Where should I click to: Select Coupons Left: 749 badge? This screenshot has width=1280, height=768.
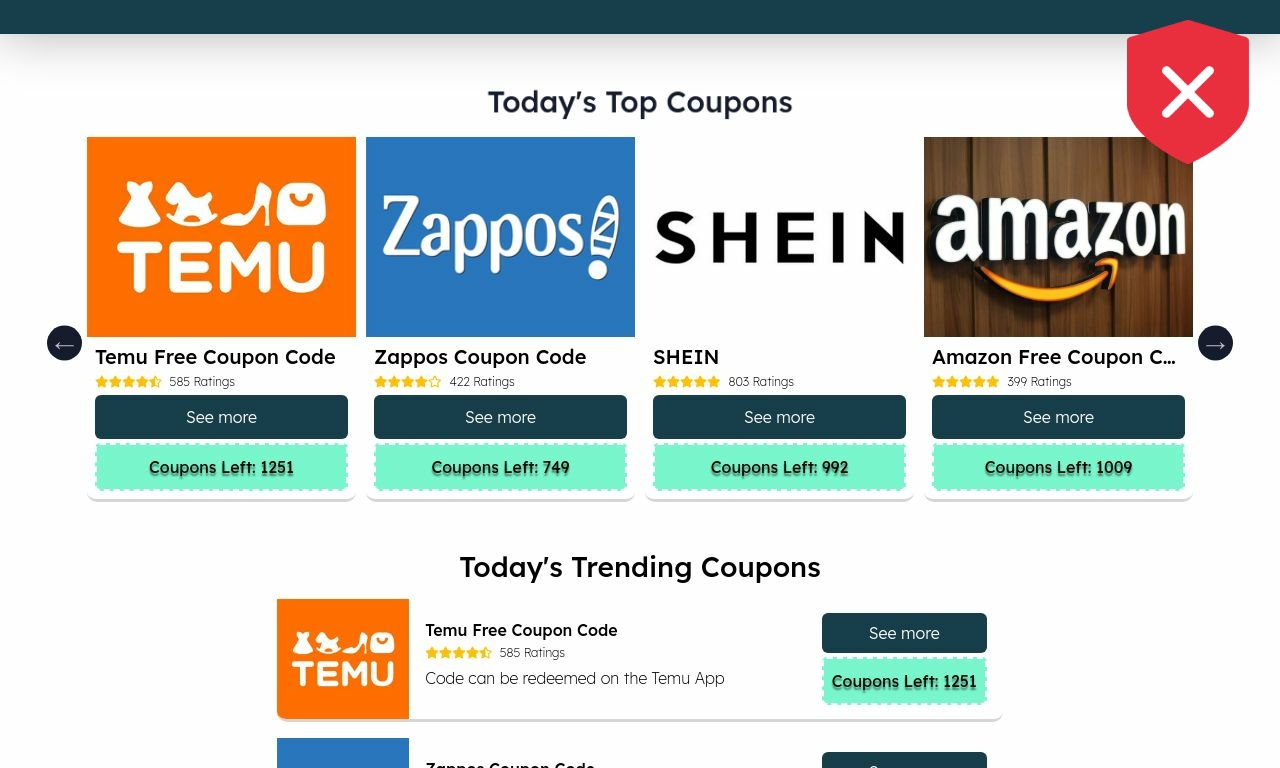coord(500,467)
